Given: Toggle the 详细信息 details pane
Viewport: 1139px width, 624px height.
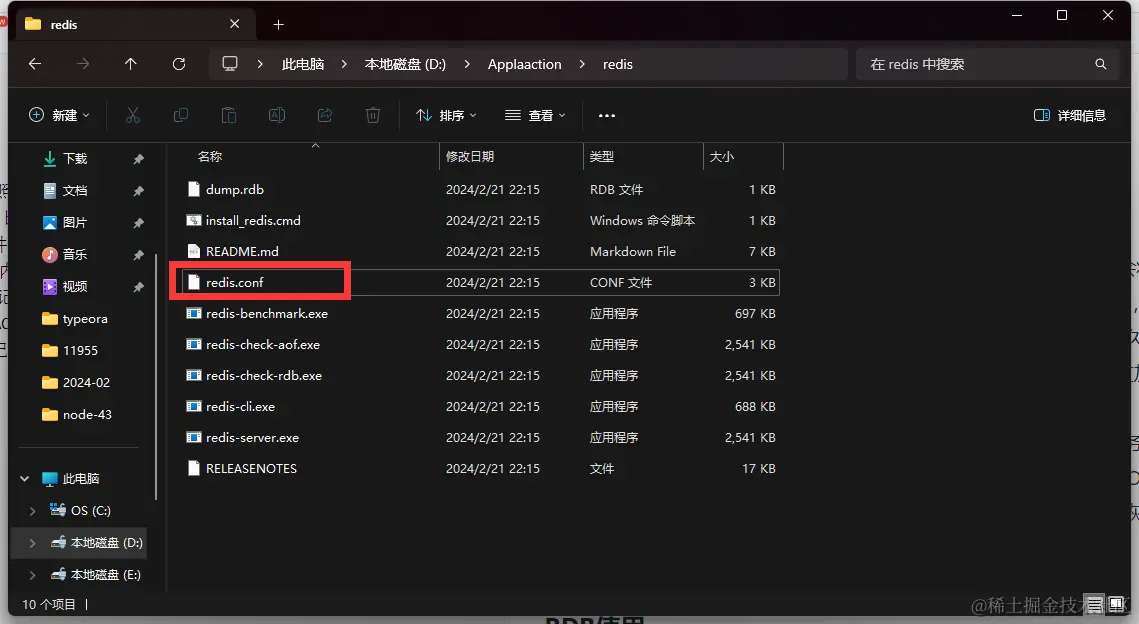Looking at the screenshot, I should click(1069, 116).
